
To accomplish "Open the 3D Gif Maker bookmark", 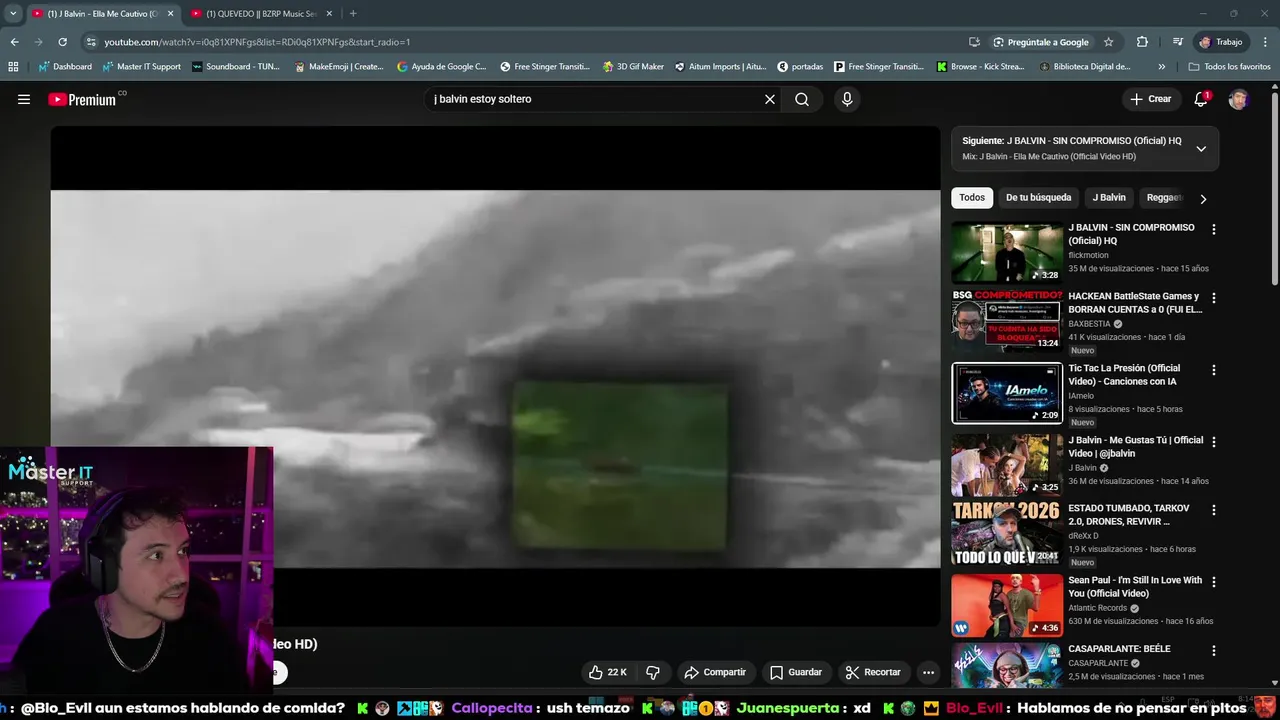I will pyautogui.click(x=633, y=67).
